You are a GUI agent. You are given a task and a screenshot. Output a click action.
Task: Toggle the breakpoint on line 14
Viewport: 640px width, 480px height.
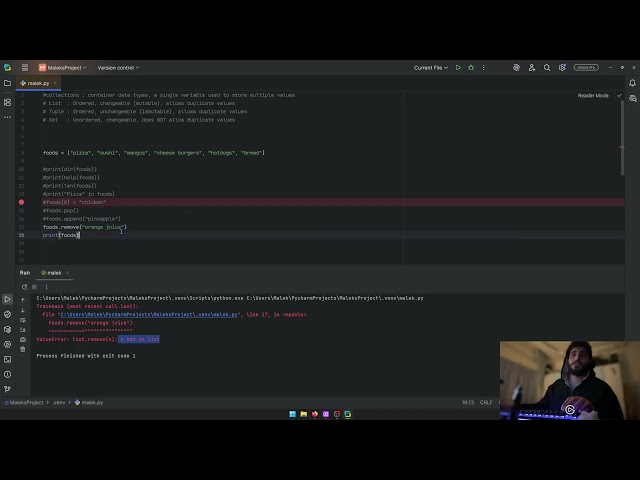(x=21, y=202)
